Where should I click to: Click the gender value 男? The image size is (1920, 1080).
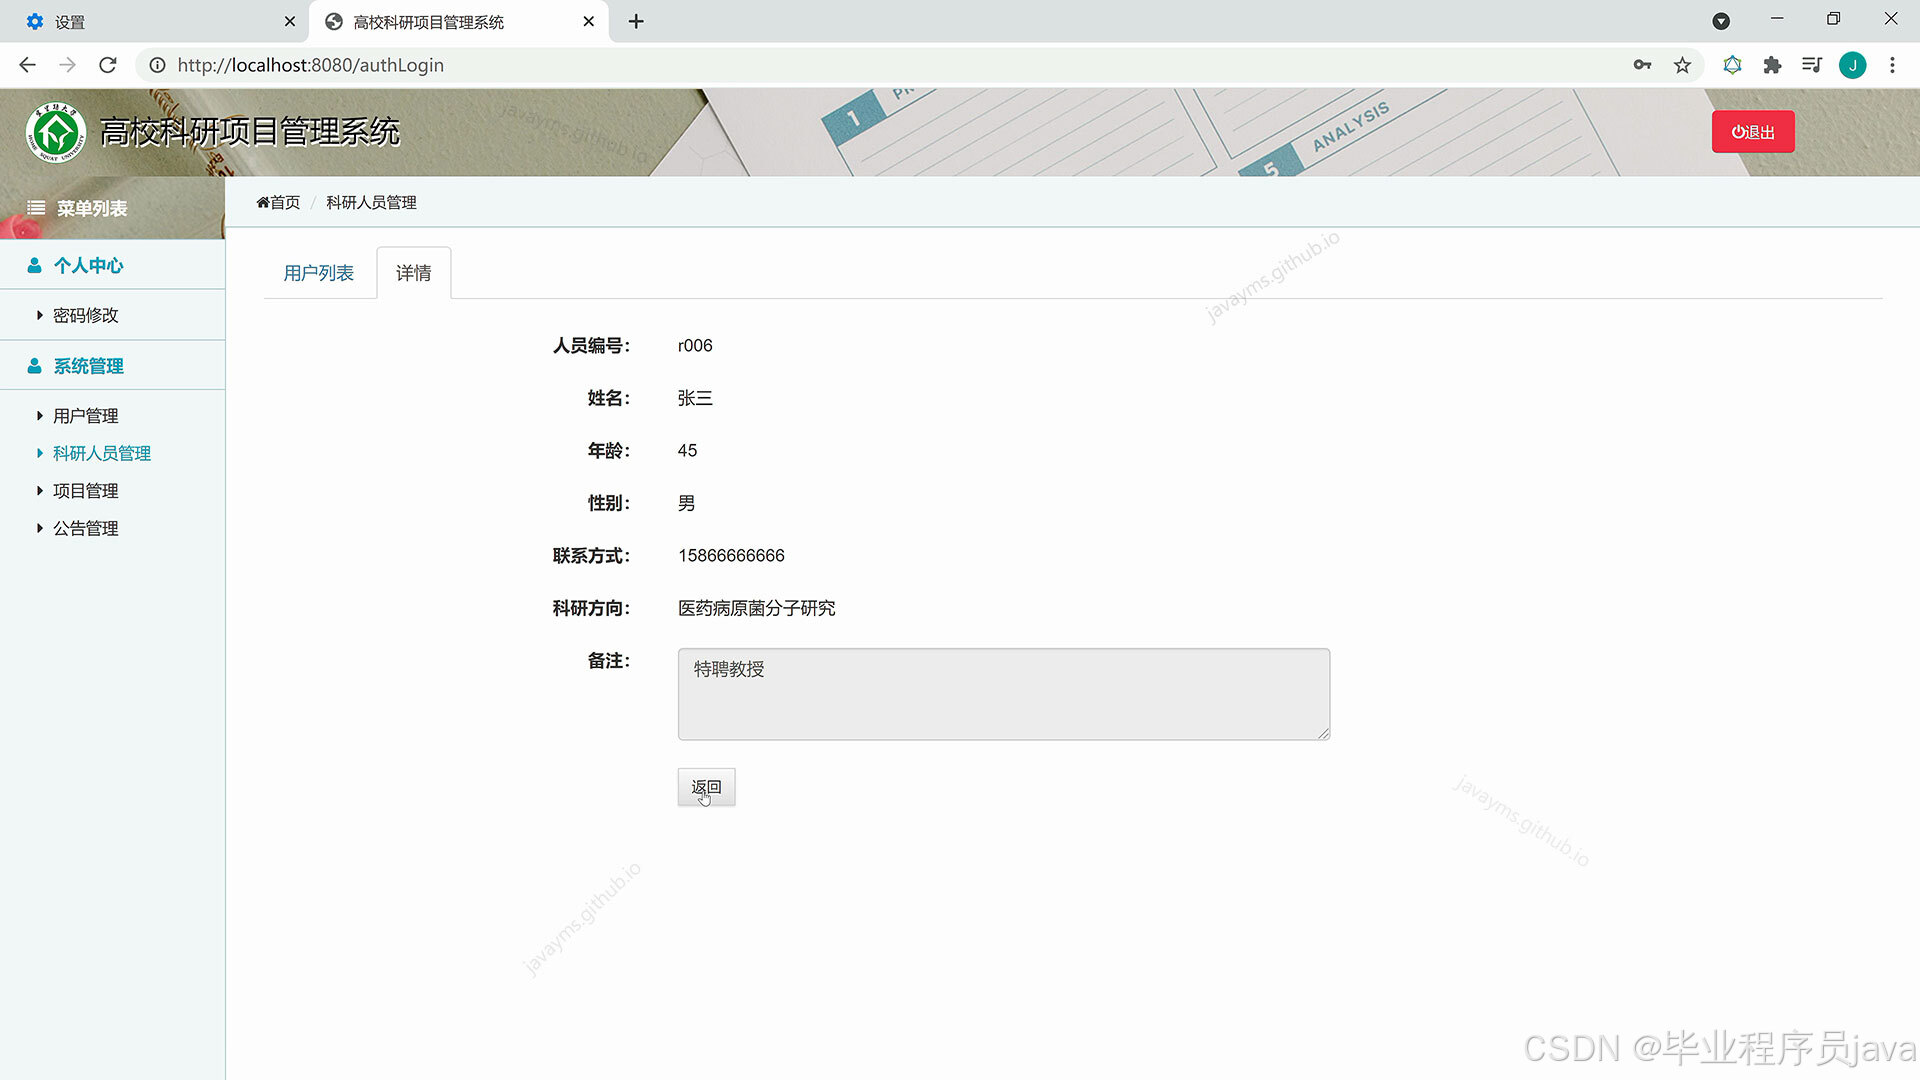pyautogui.click(x=686, y=503)
